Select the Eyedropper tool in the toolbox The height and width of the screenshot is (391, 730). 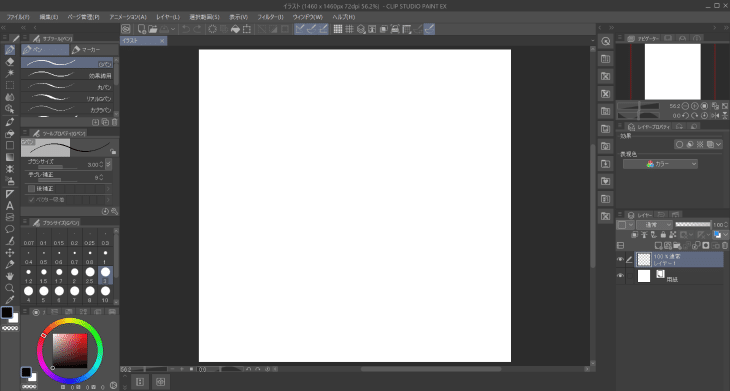pyautogui.click(x=10, y=300)
